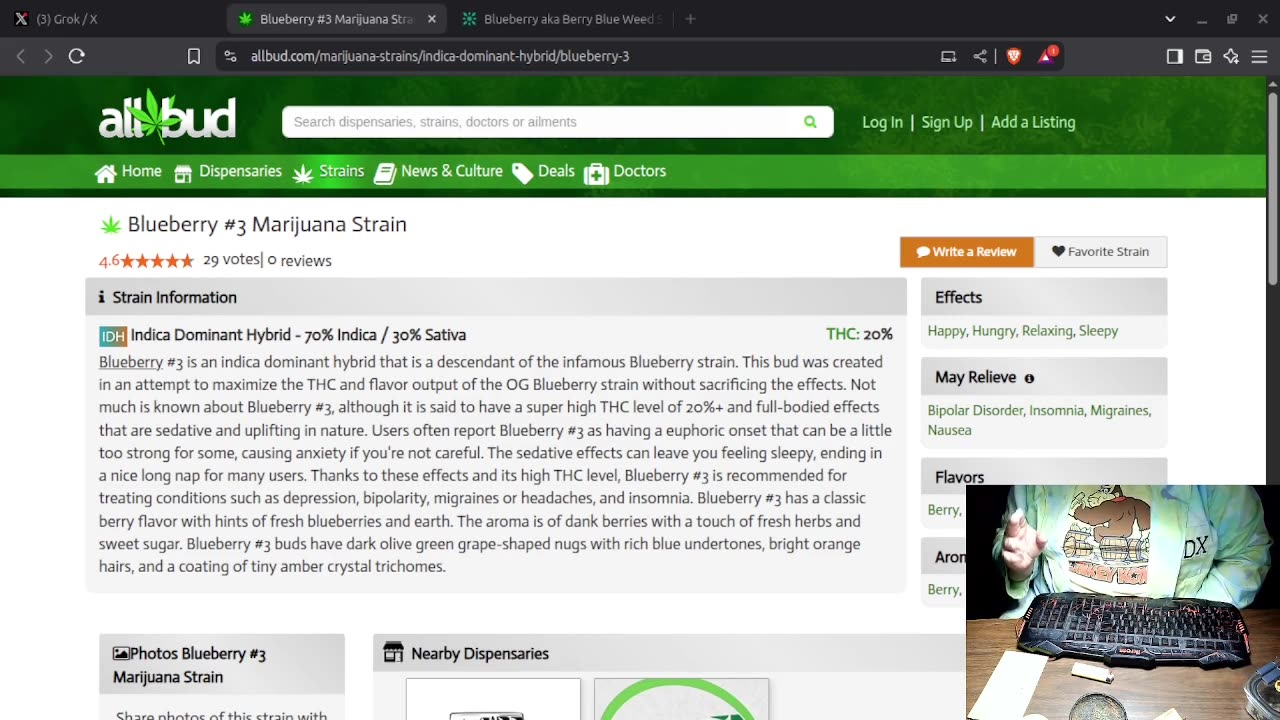Open Brave Shields lion icon

(1013, 57)
